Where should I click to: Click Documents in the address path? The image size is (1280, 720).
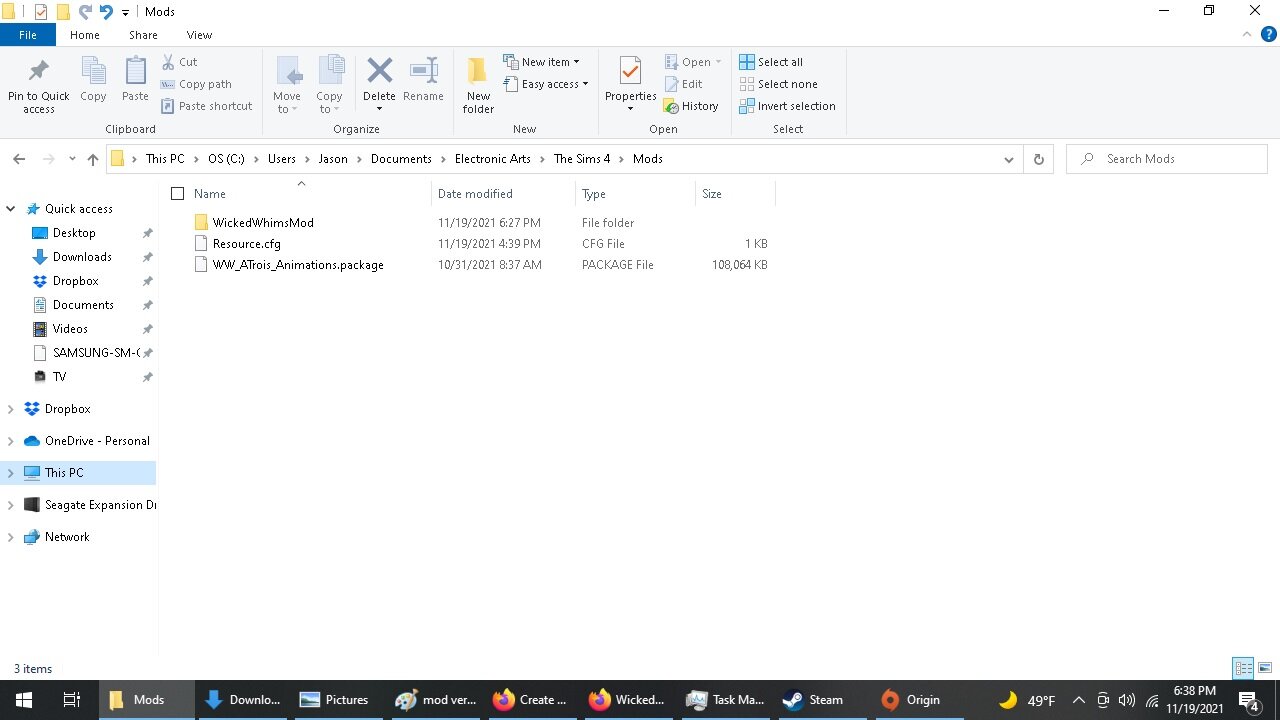pyautogui.click(x=401, y=159)
